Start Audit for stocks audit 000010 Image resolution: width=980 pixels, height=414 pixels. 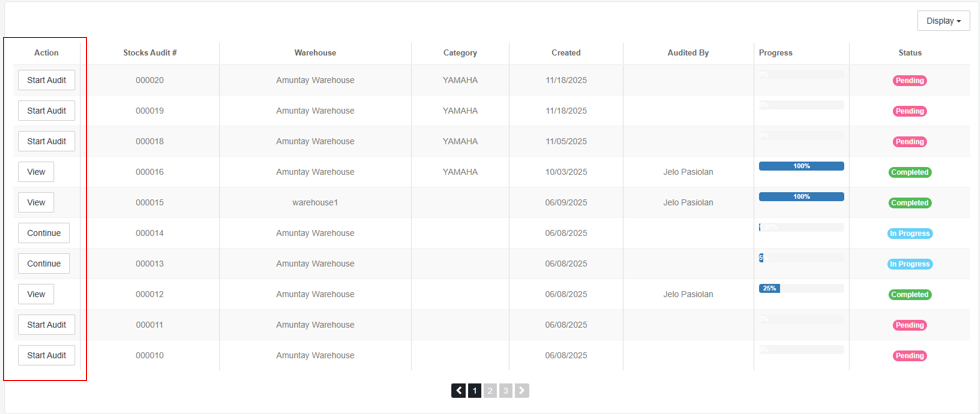tap(46, 355)
